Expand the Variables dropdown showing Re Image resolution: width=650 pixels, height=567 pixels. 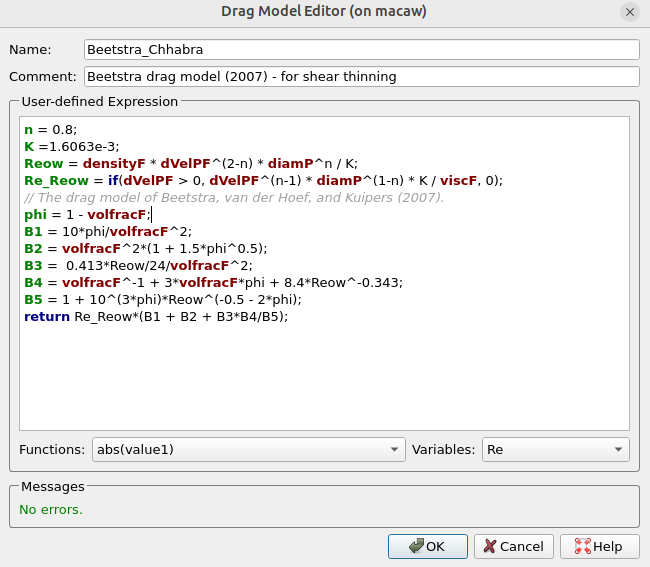tap(555, 450)
